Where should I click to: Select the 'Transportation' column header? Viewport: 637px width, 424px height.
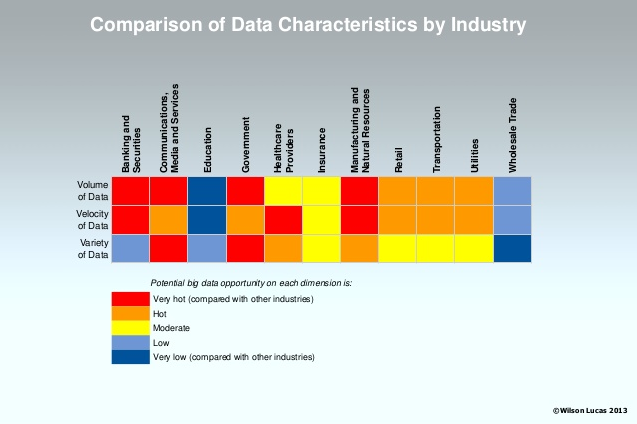pyautogui.click(x=437, y=148)
